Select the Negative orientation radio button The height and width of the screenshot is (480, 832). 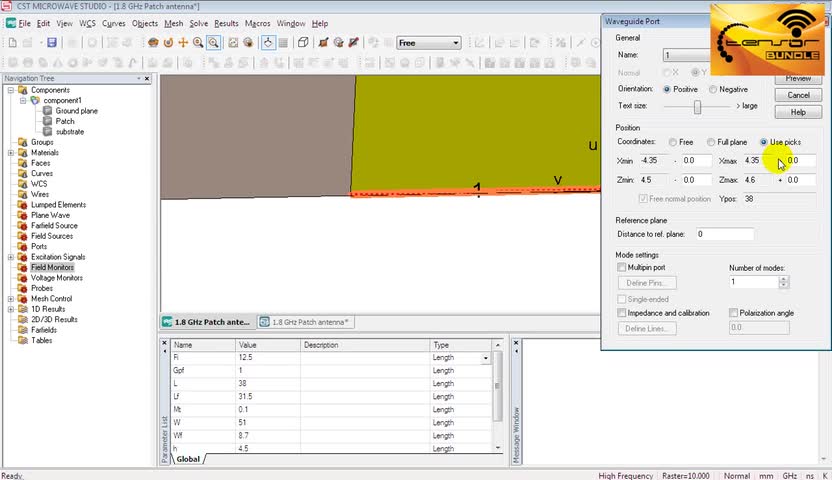click(x=713, y=89)
